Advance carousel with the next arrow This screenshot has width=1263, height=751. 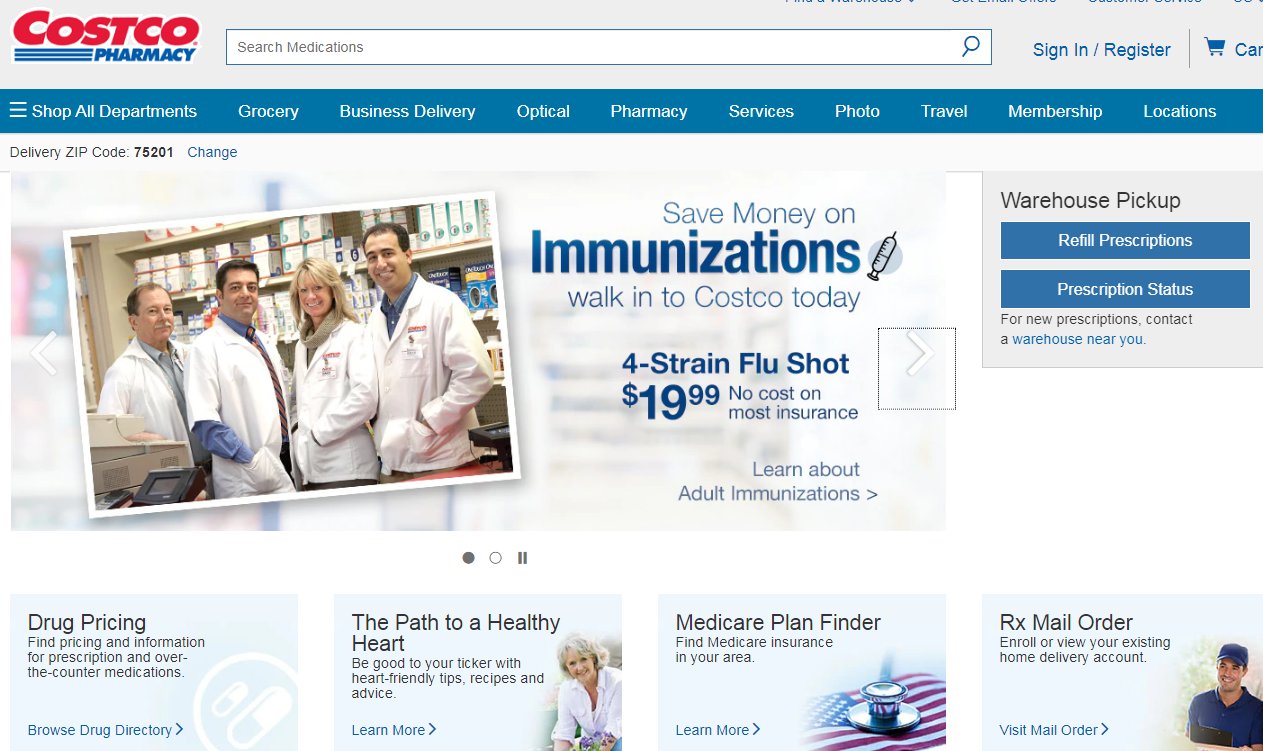pyautogui.click(x=917, y=354)
